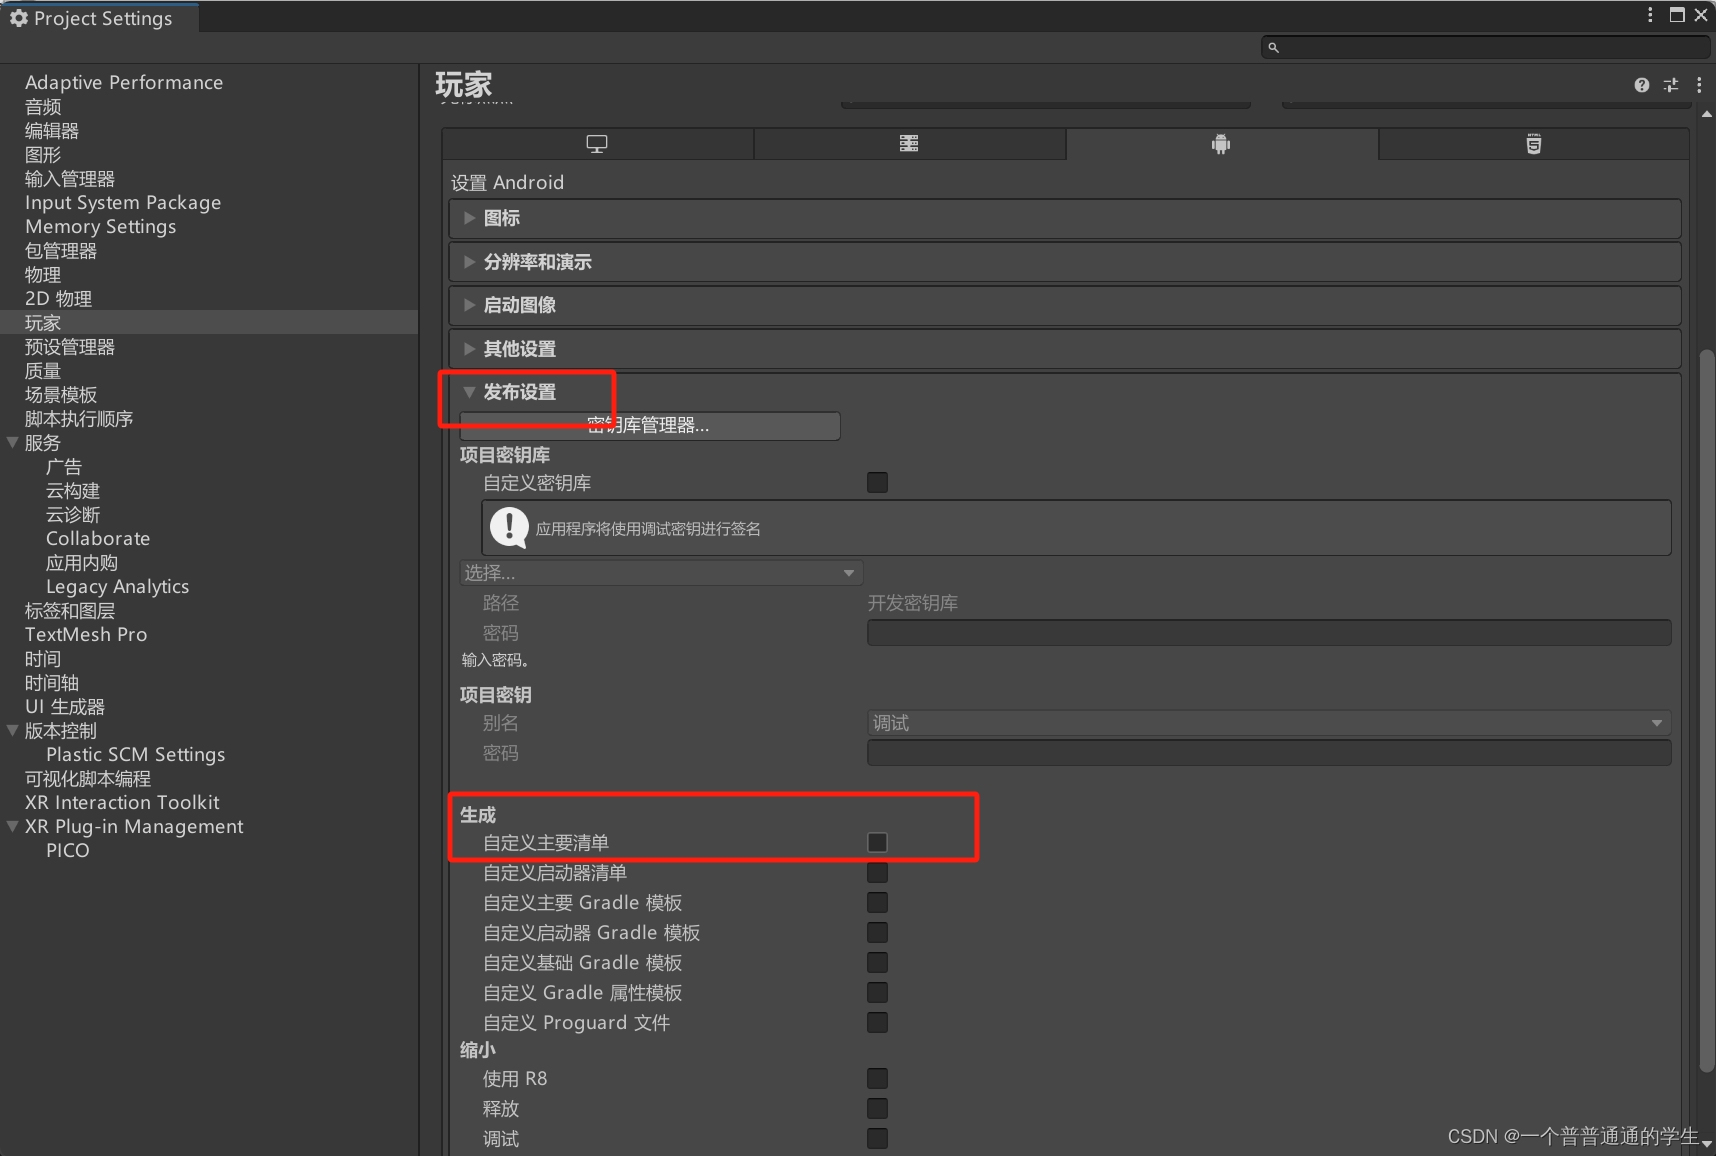Collapse the 服务 tree group
The height and width of the screenshot is (1156, 1716).
coord(13,442)
